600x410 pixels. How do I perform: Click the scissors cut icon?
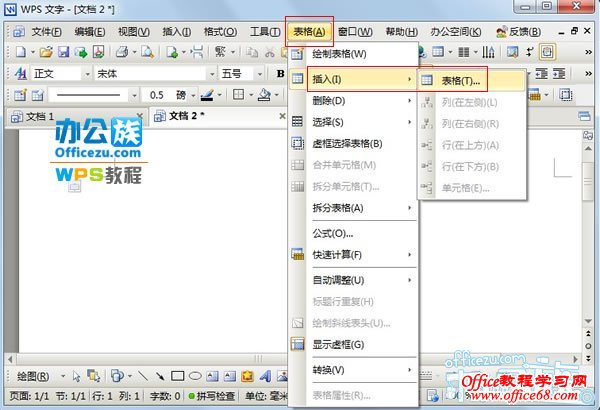coord(270,52)
